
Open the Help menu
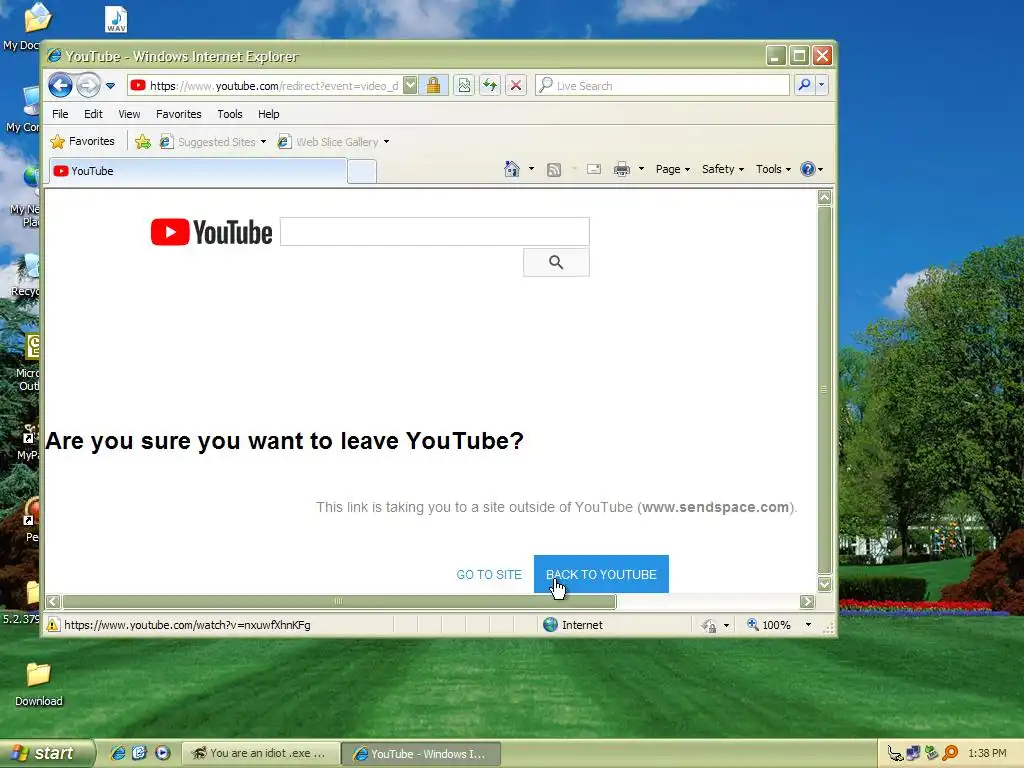click(268, 114)
